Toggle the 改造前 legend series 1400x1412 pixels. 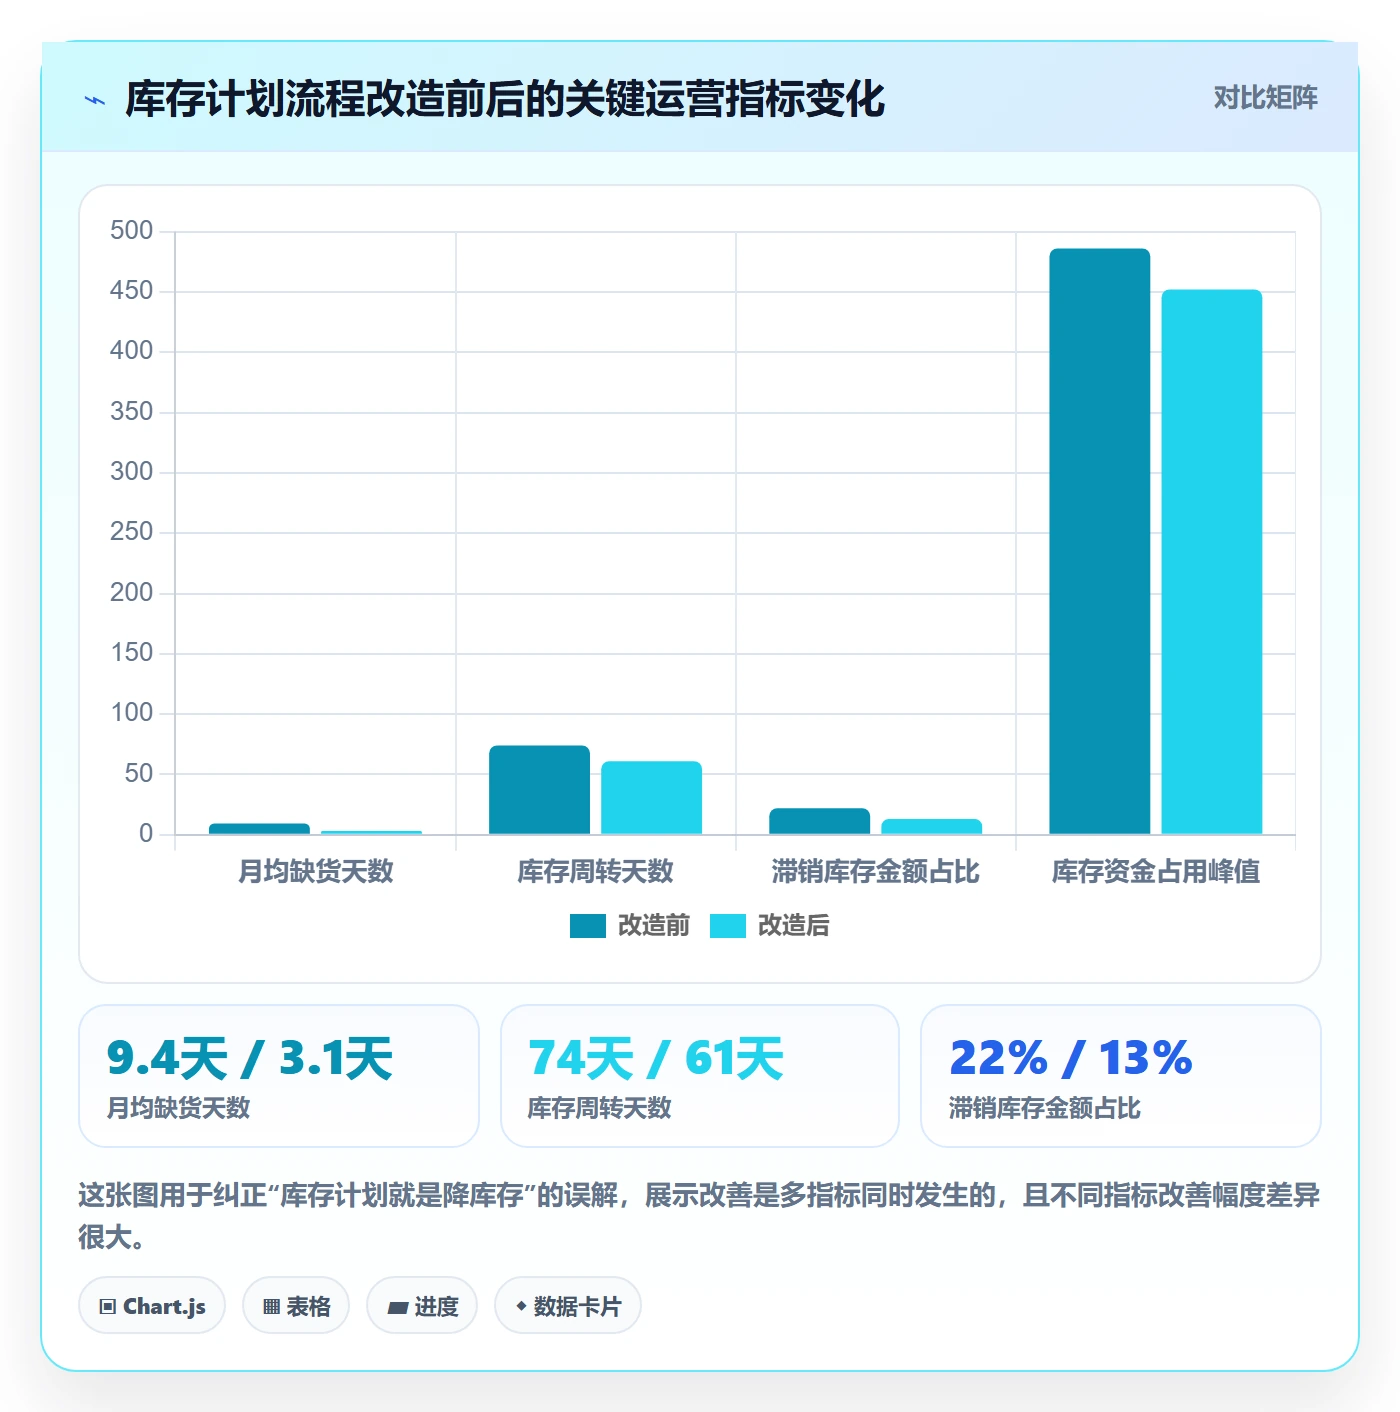(630, 926)
